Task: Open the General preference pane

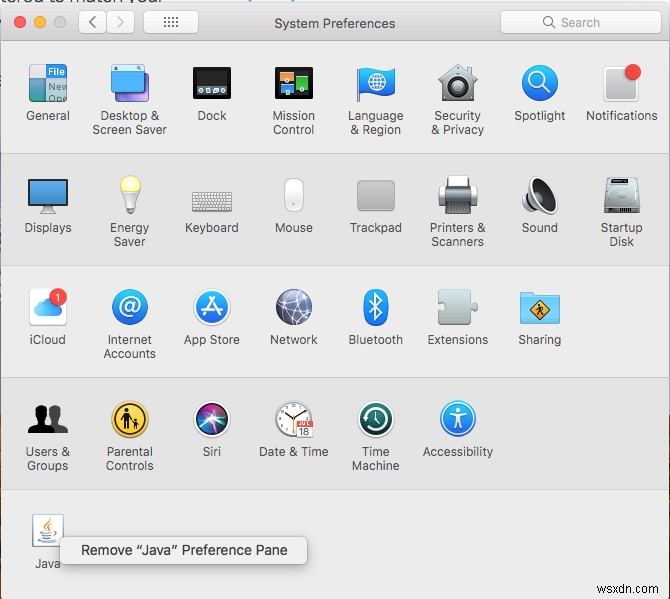Action: pos(47,83)
